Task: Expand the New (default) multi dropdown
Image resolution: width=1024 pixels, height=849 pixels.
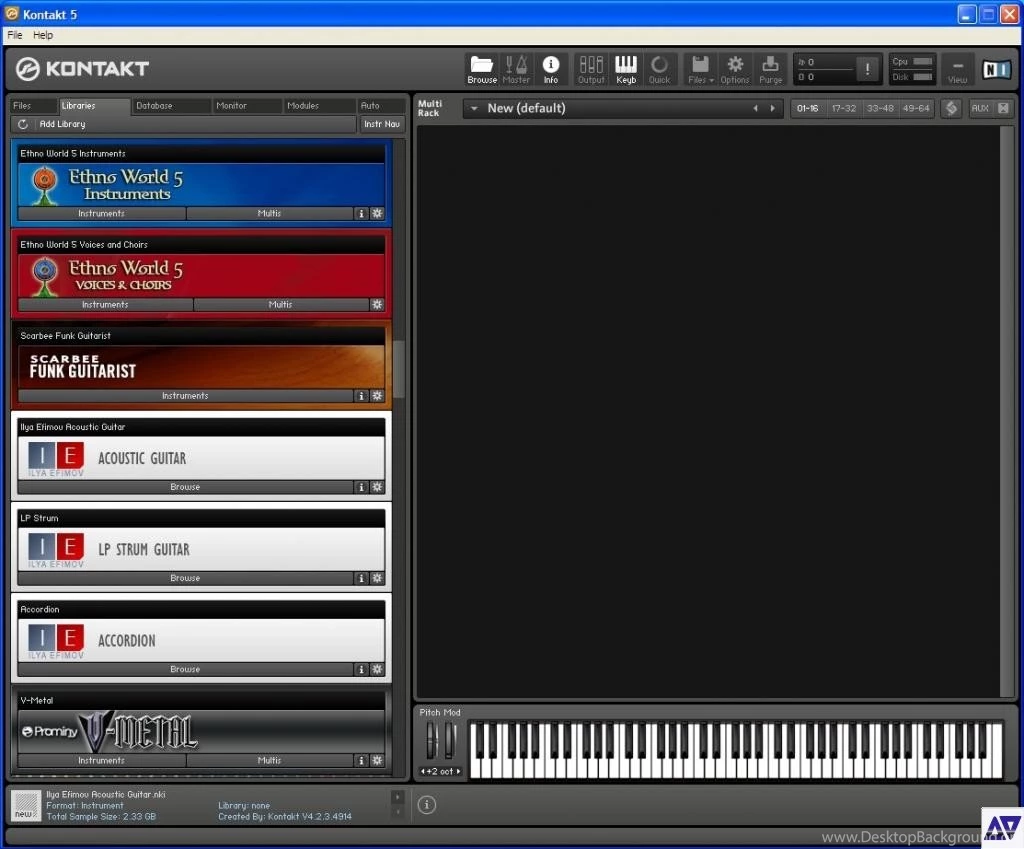Action: click(x=473, y=108)
